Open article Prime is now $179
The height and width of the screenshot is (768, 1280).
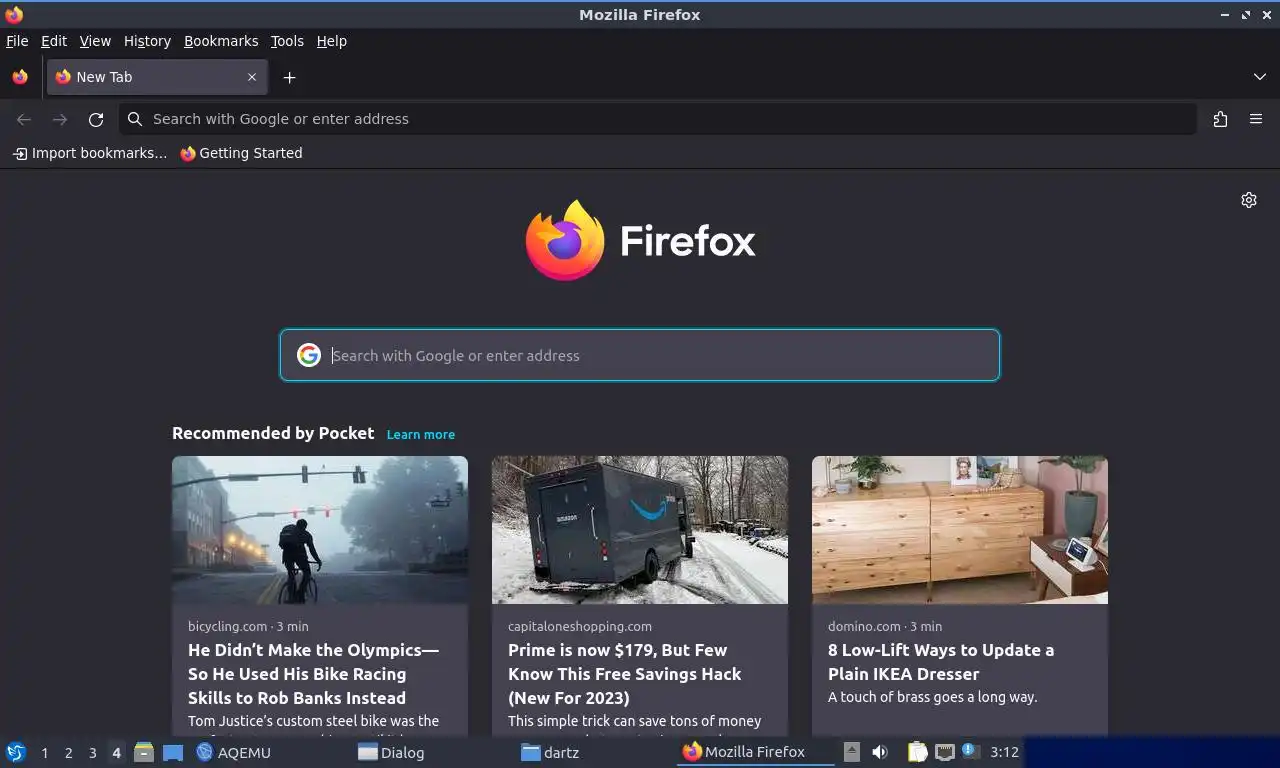624,674
